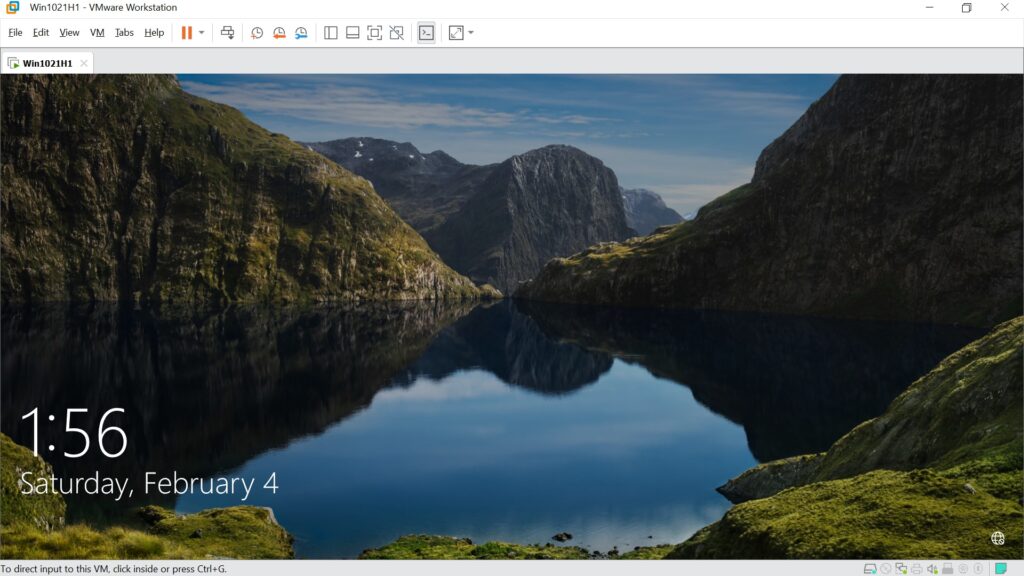Close the Win1021H1 tab
1024x576 pixels.
click(84, 63)
